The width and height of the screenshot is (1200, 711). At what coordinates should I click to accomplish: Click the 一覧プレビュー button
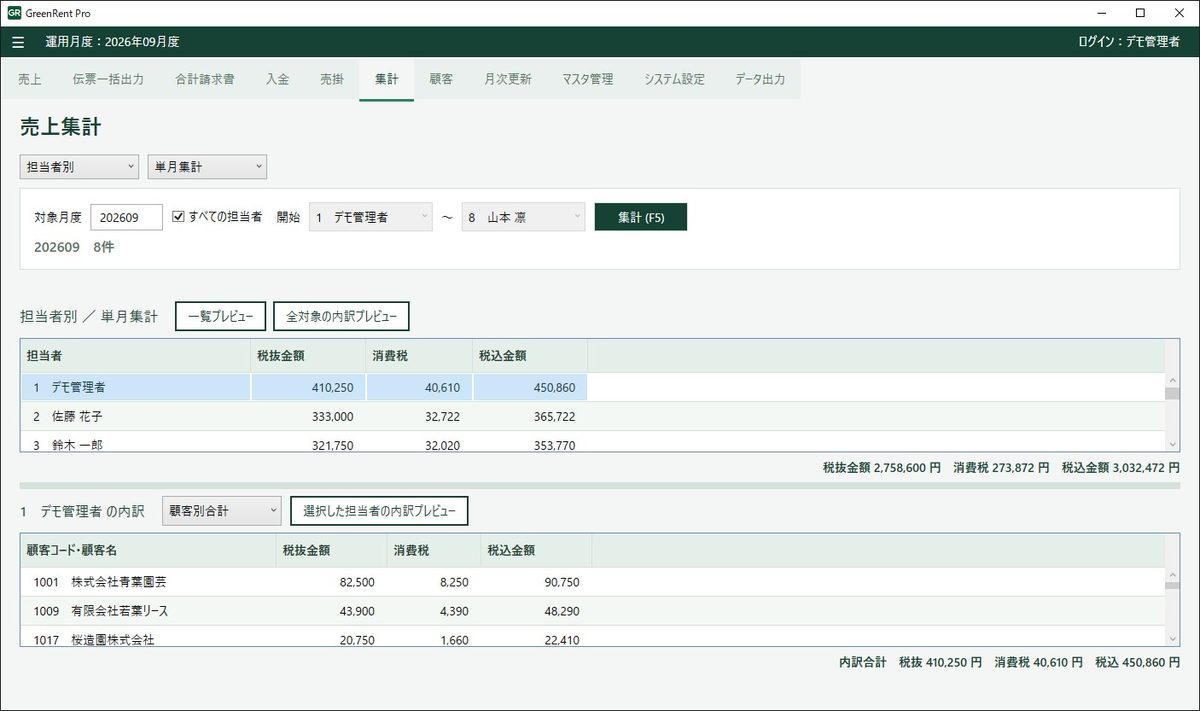pos(221,316)
